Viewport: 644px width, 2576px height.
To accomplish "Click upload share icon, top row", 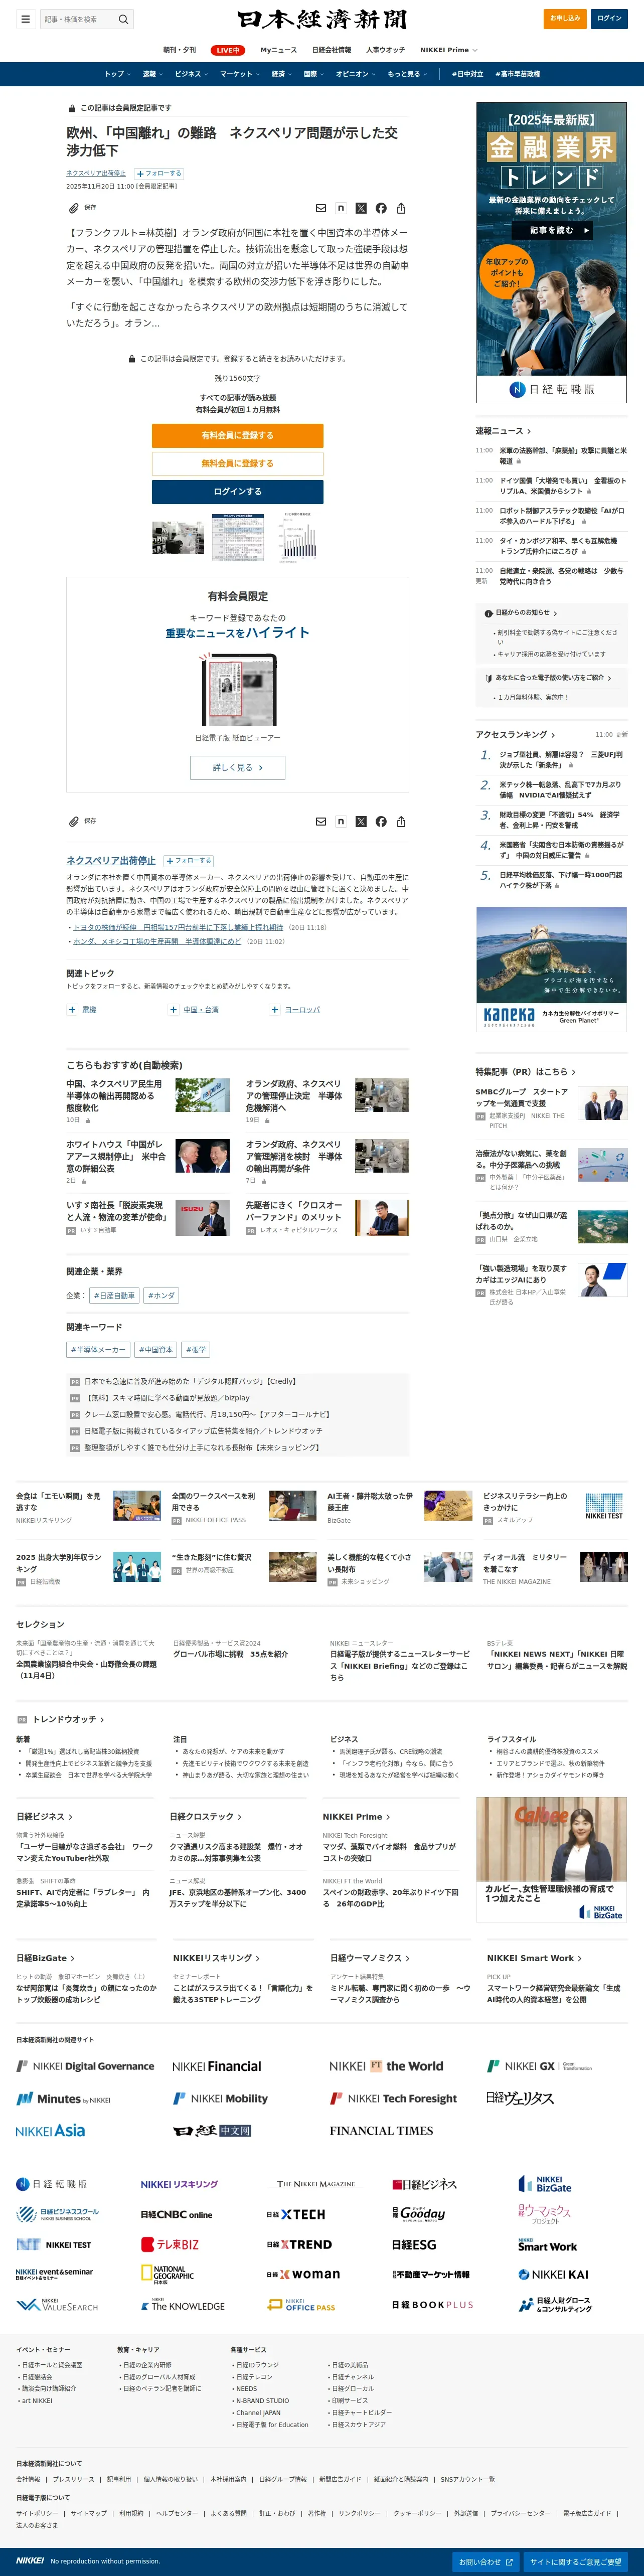I will pos(401,208).
